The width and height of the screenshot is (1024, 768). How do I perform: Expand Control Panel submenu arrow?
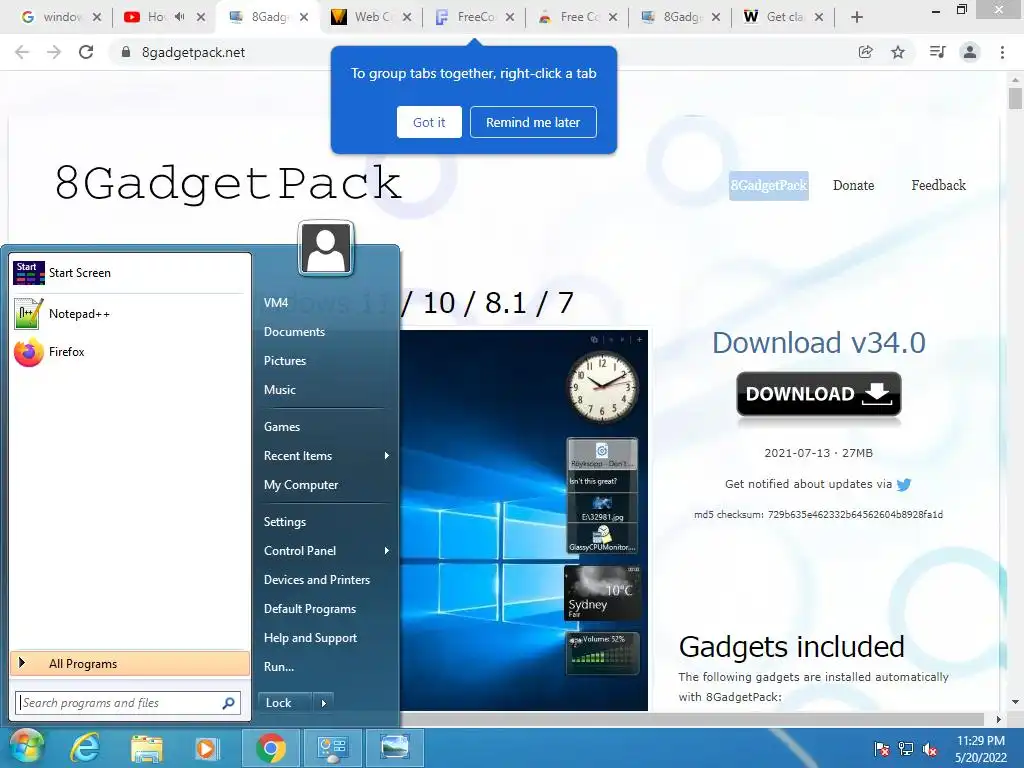387,551
